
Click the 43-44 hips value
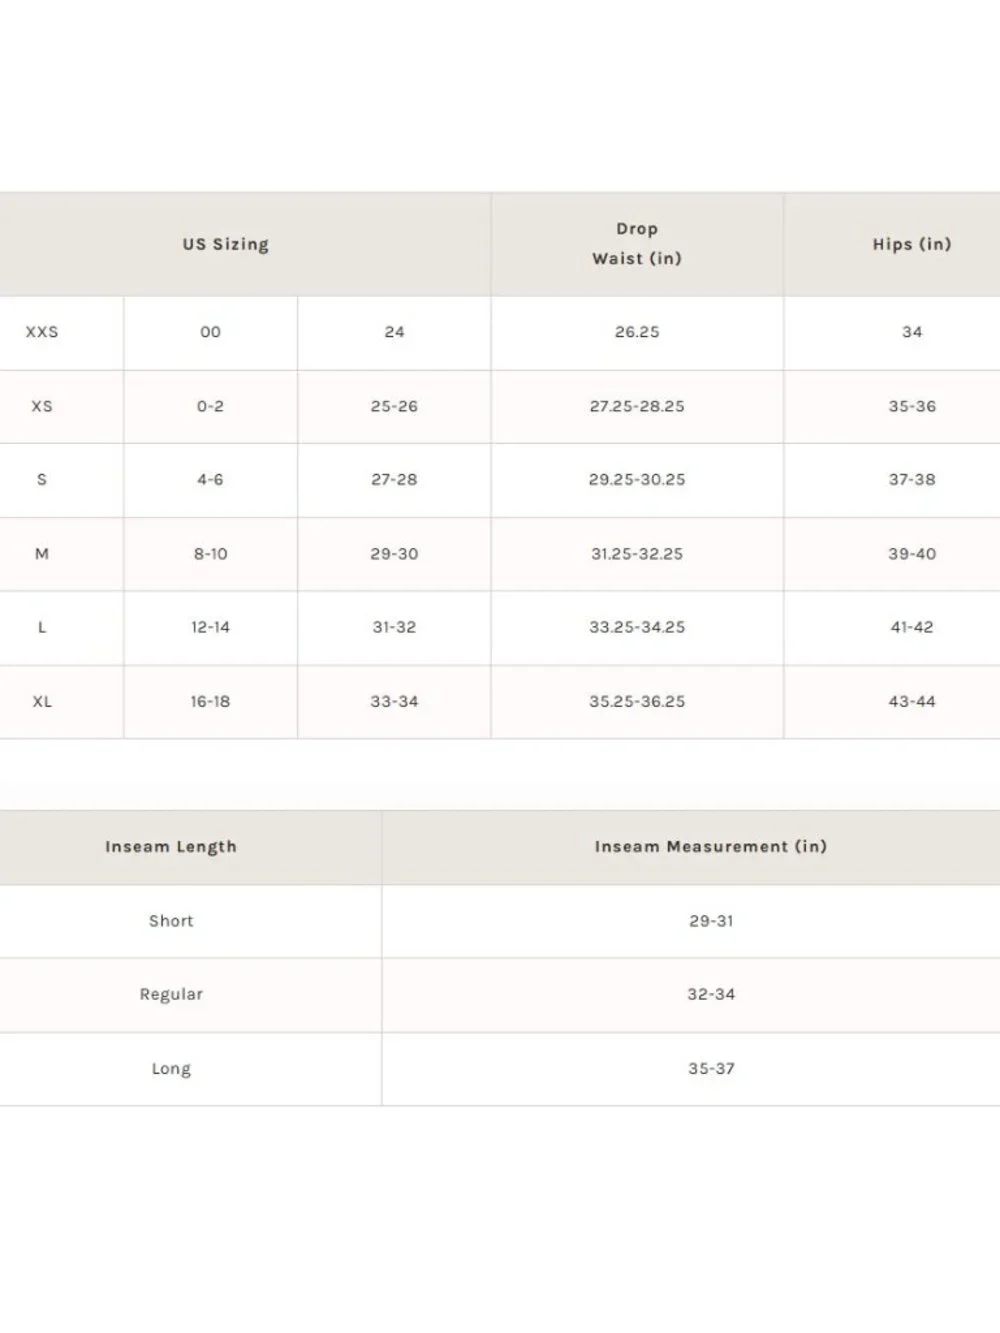pos(912,701)
